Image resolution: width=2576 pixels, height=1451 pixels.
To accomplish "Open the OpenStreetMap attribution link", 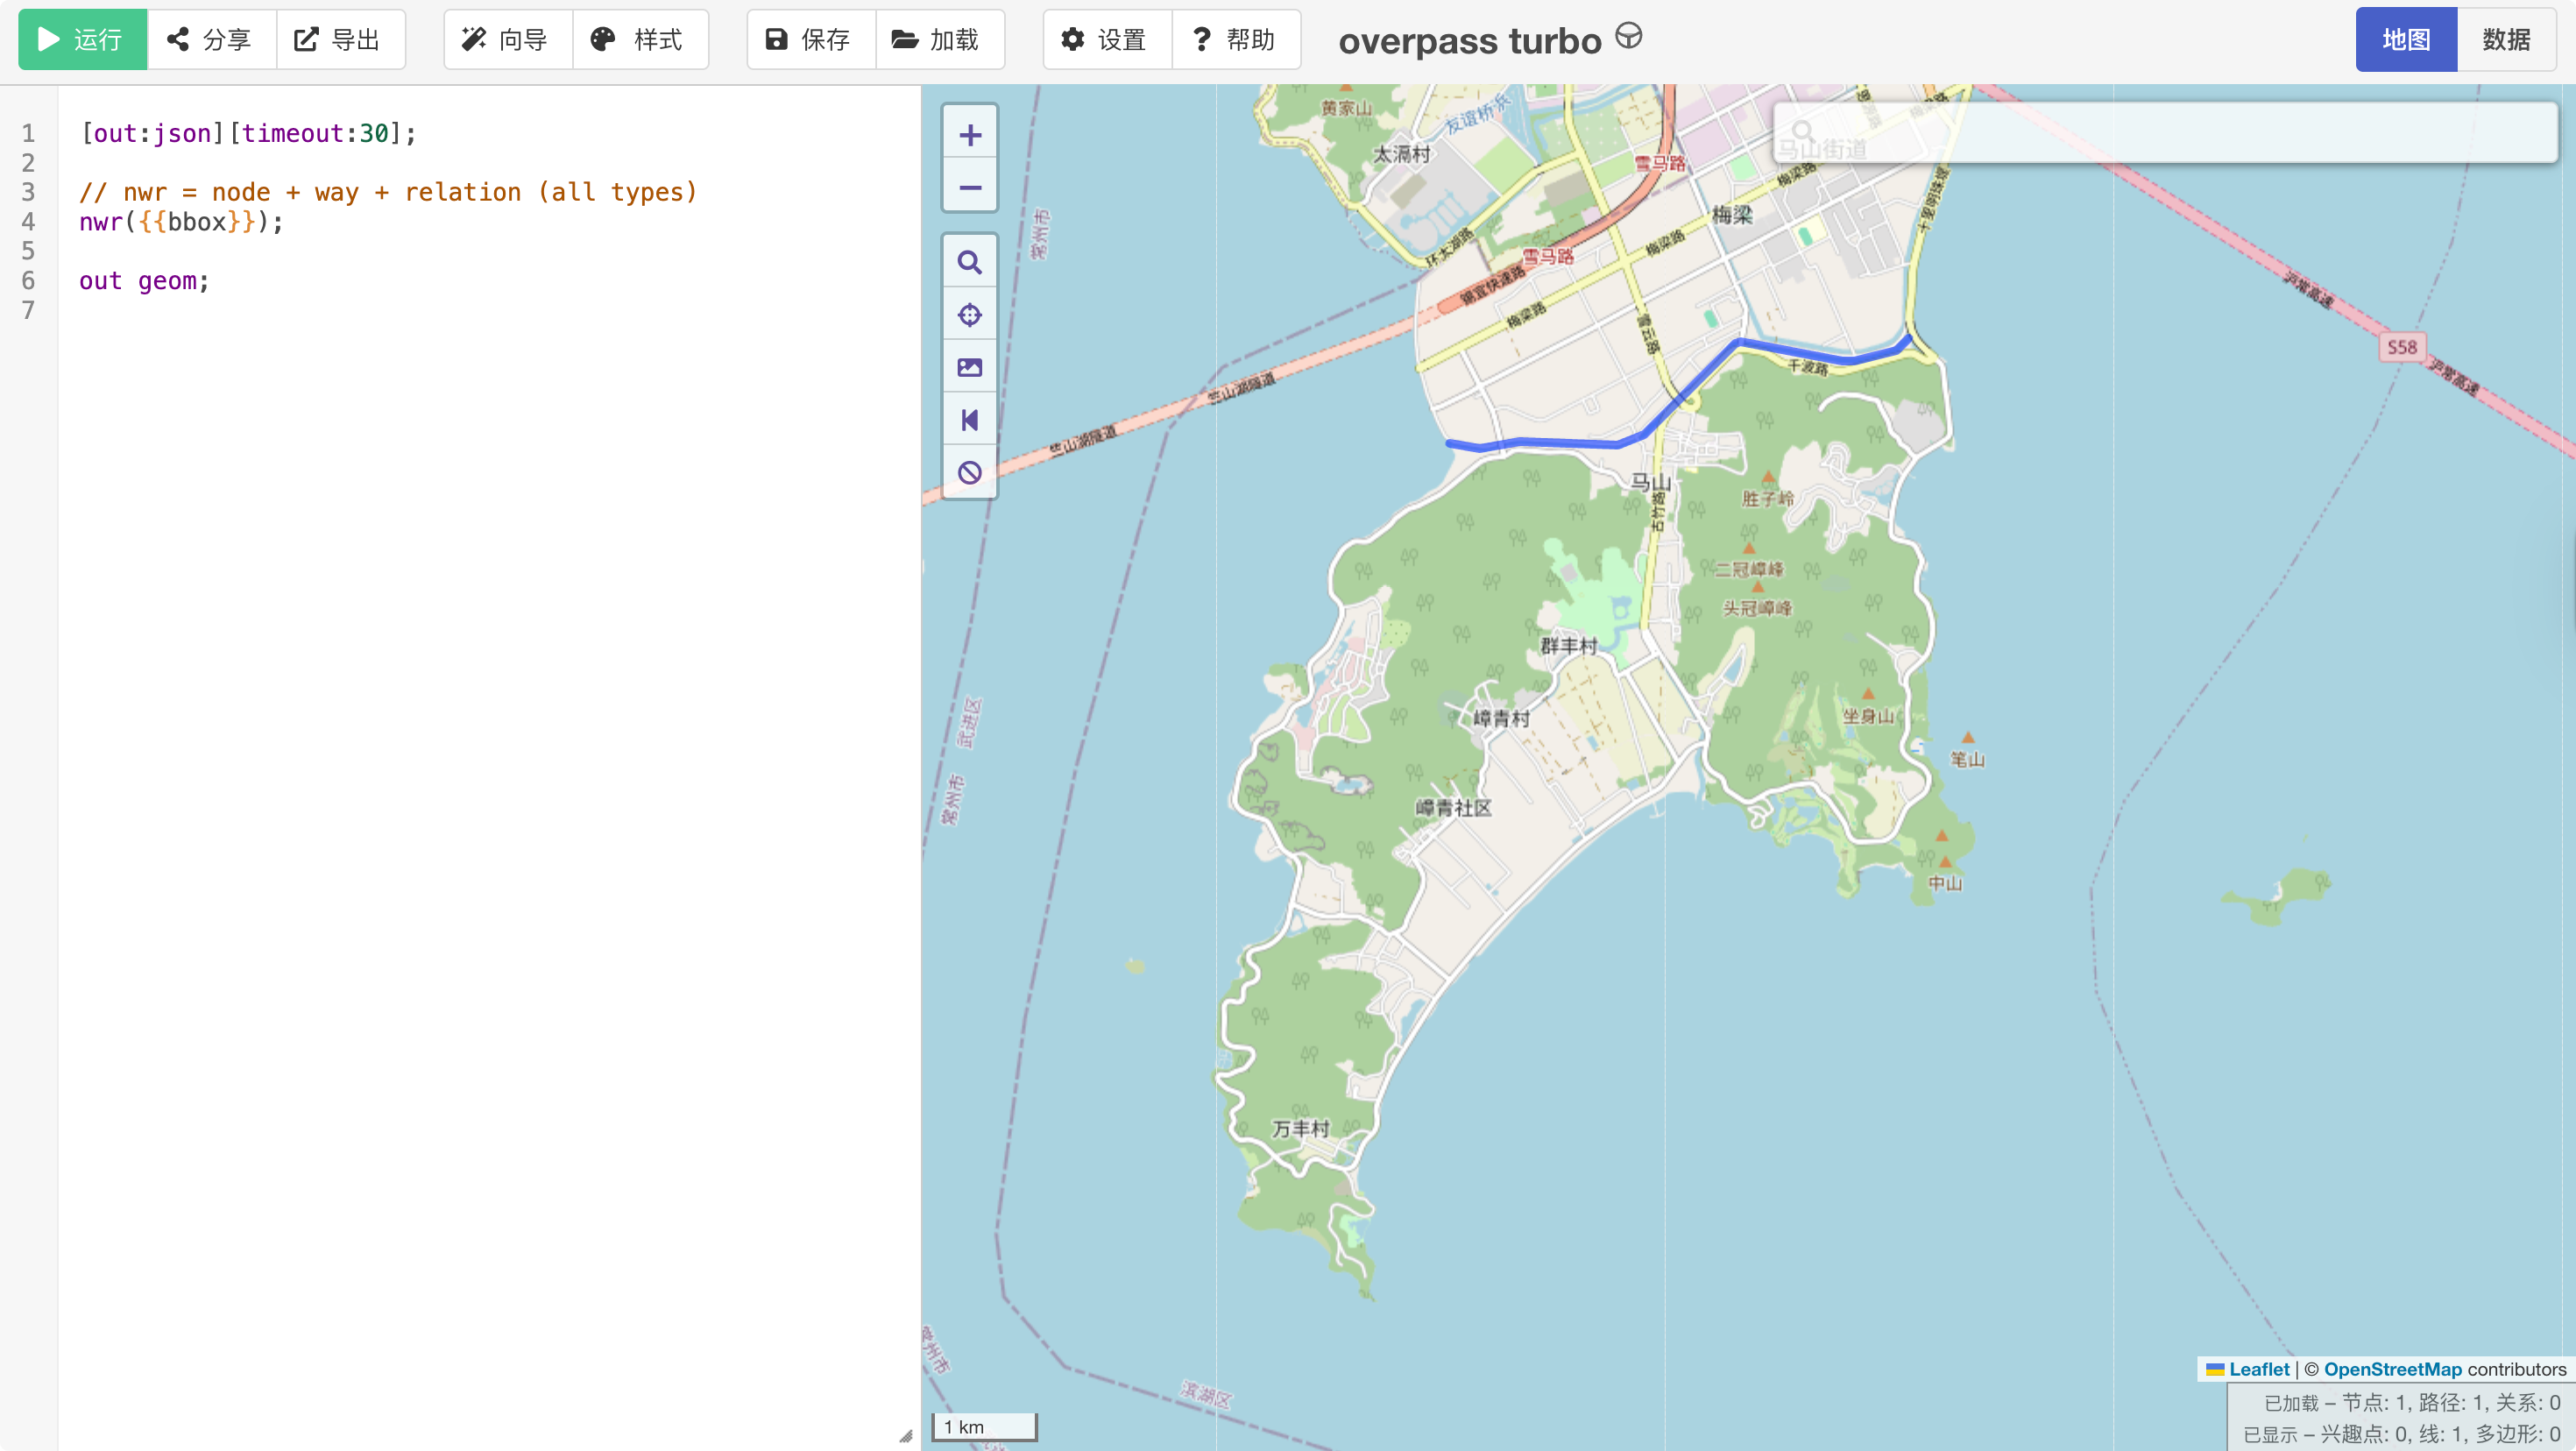I will [2392, 1369].
